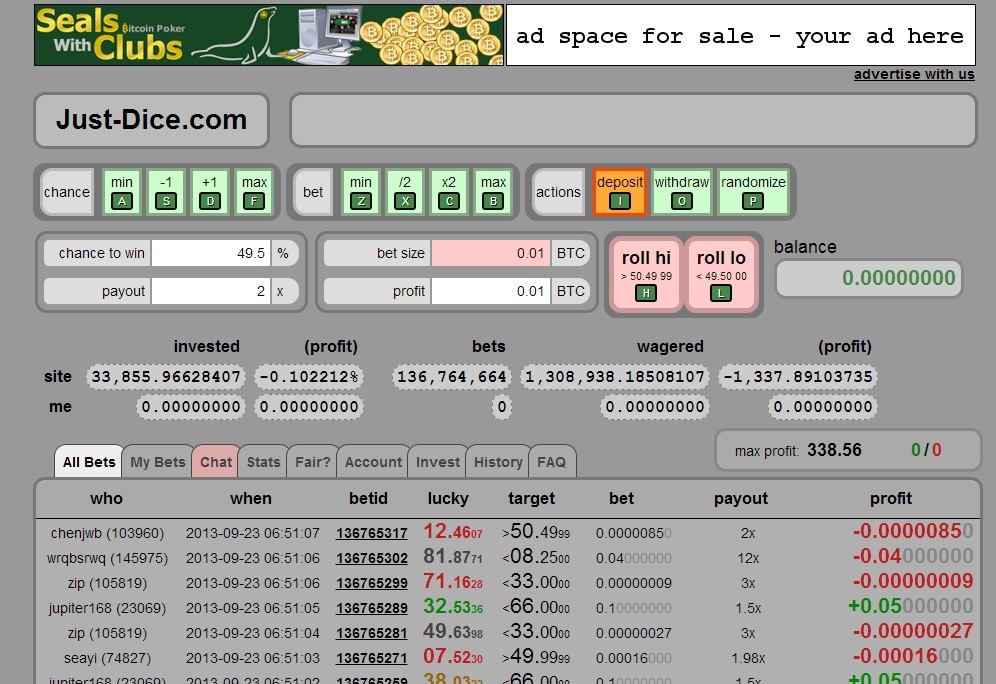
Task: Decrease chance with the -1 button
Action: [166, 192]
